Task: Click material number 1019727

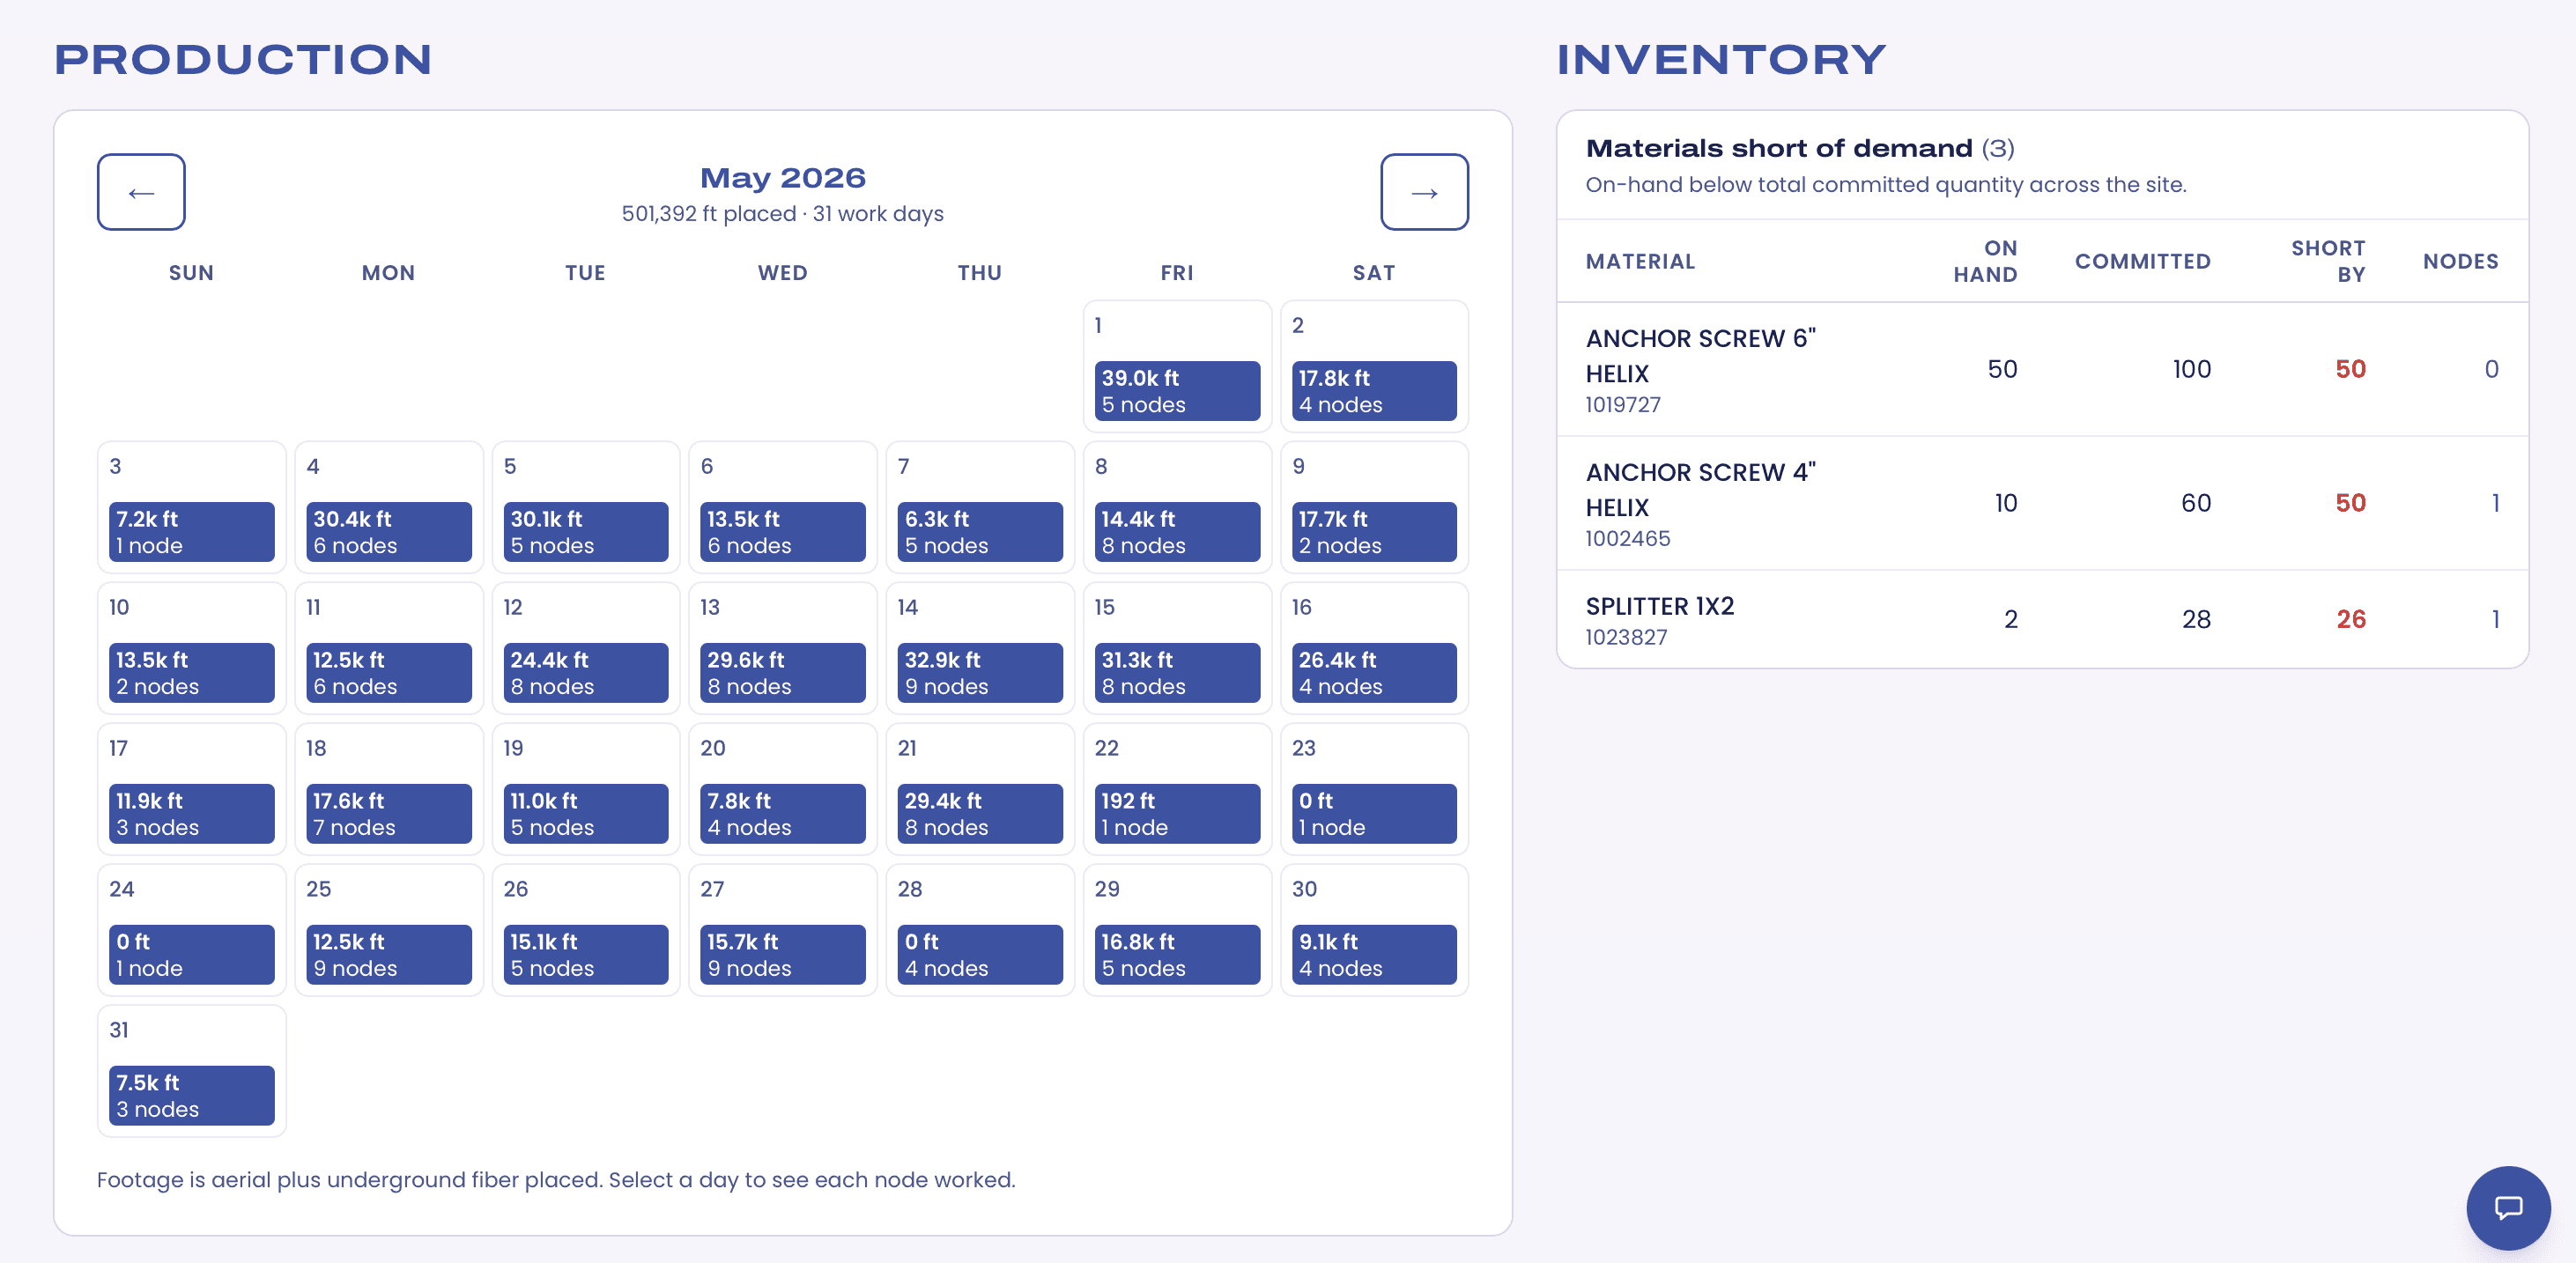Action: [x=1623, y=405]
